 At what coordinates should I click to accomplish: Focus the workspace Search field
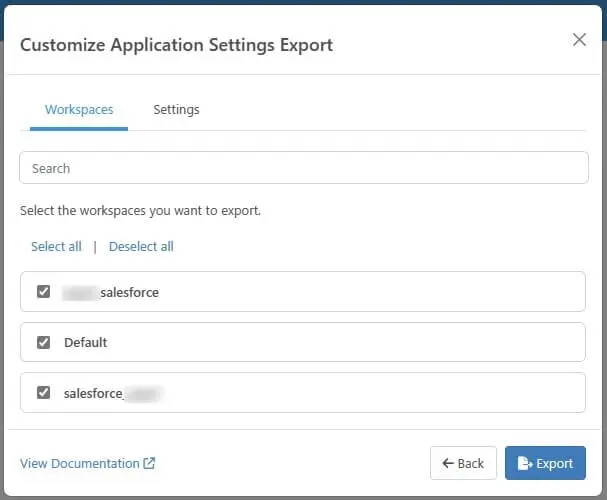(x=303, y=168)
